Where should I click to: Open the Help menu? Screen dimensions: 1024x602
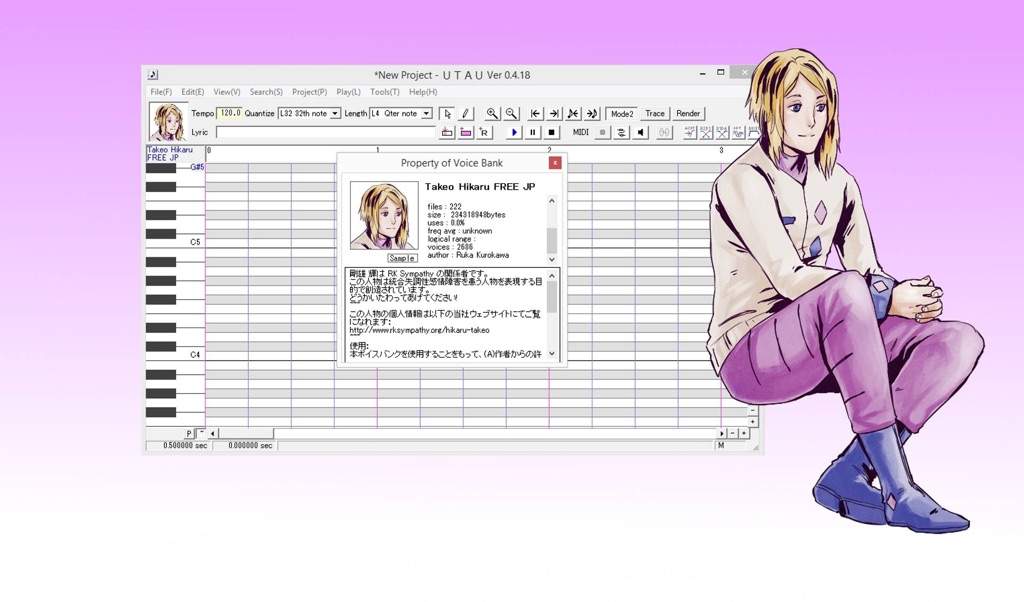[423, 92]
